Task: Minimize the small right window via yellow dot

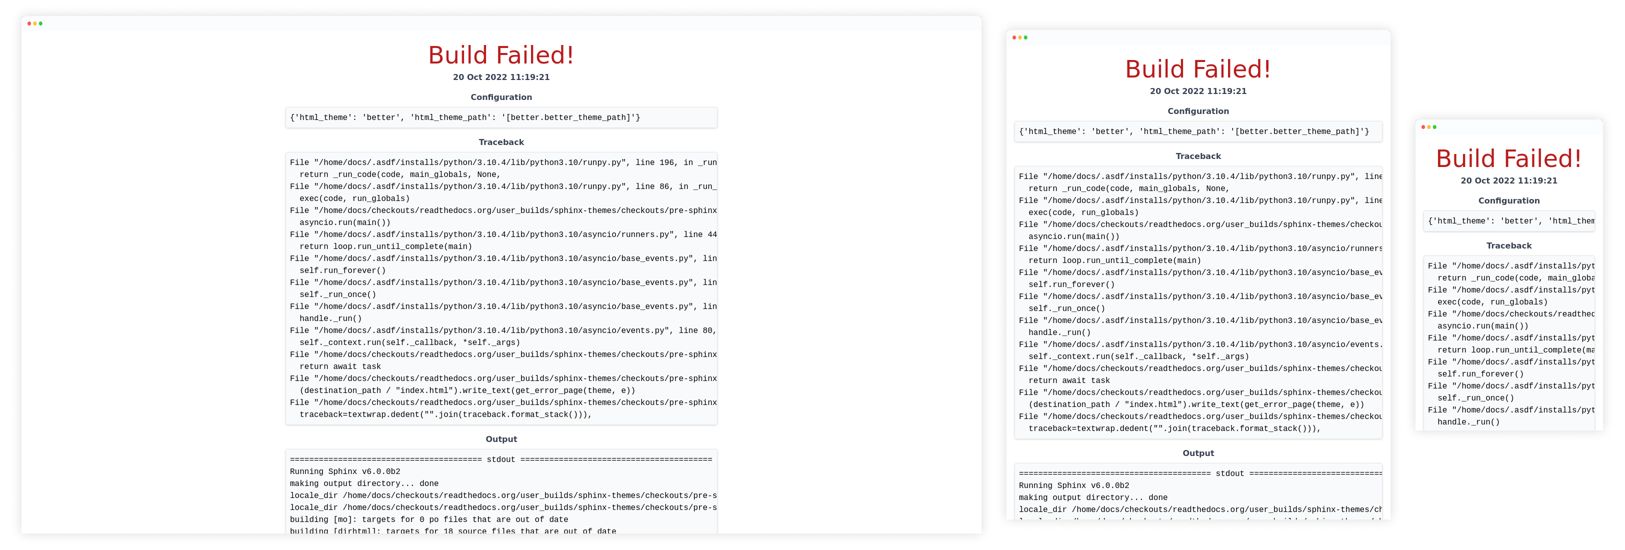Action: 1429,127
